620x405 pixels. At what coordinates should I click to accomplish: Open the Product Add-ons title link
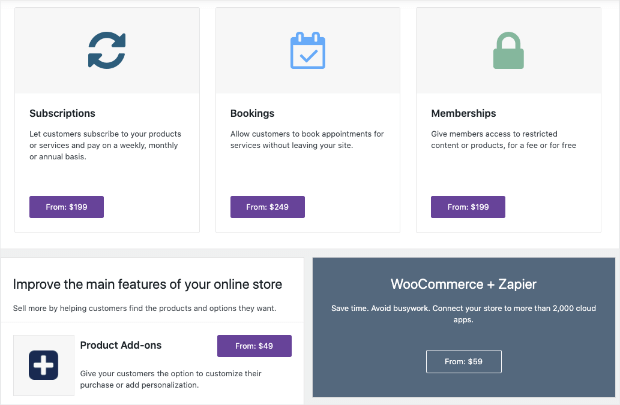pos(121,345)
